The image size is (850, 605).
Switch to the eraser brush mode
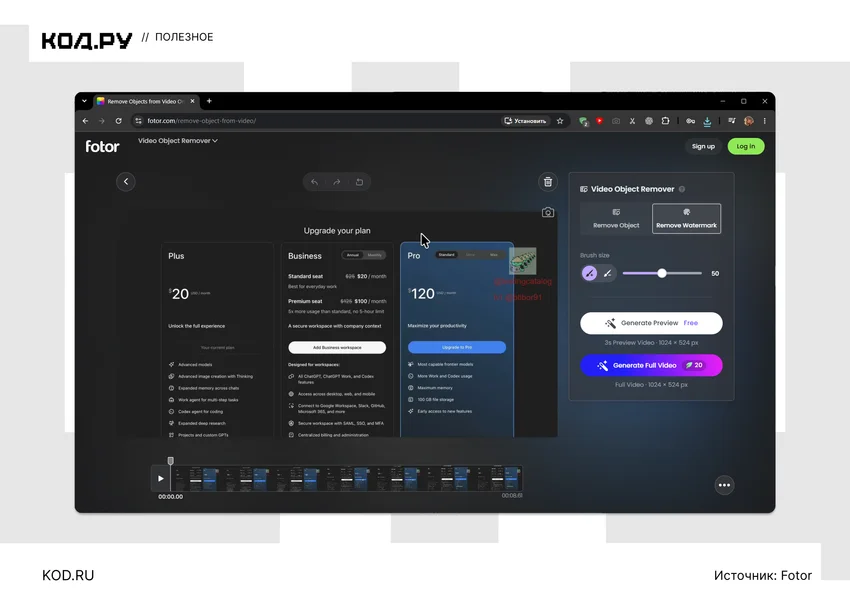pyautogui.click(x=608, y=273)
